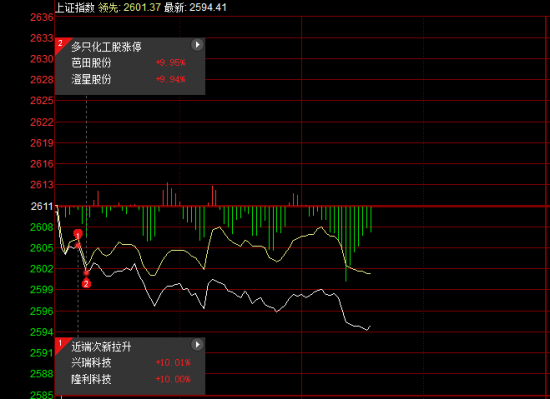Select red event marker 1 on chart
The width and height of the screenshot is (550, 399).
click(78, 234)
